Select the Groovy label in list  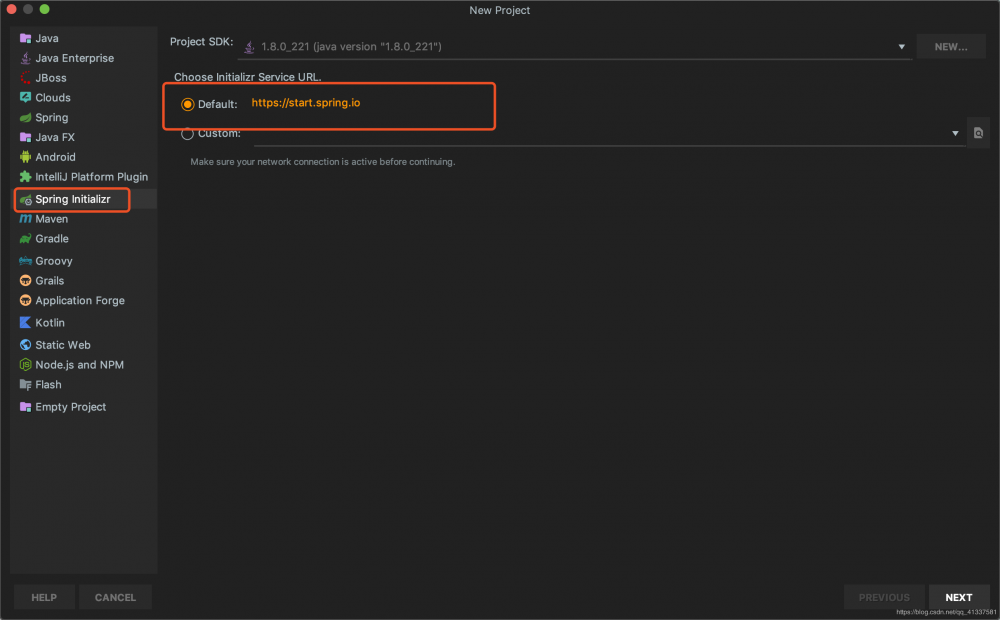click(54, 261)
